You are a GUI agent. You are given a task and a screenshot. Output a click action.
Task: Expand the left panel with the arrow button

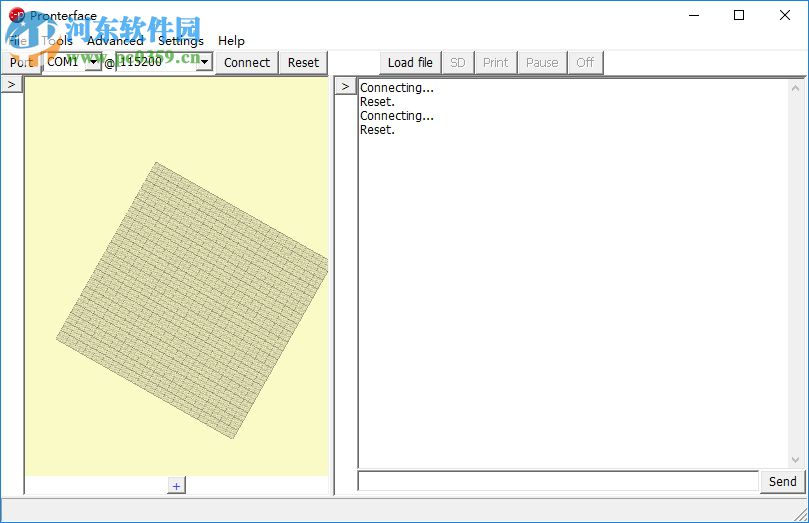click(11, 84)
